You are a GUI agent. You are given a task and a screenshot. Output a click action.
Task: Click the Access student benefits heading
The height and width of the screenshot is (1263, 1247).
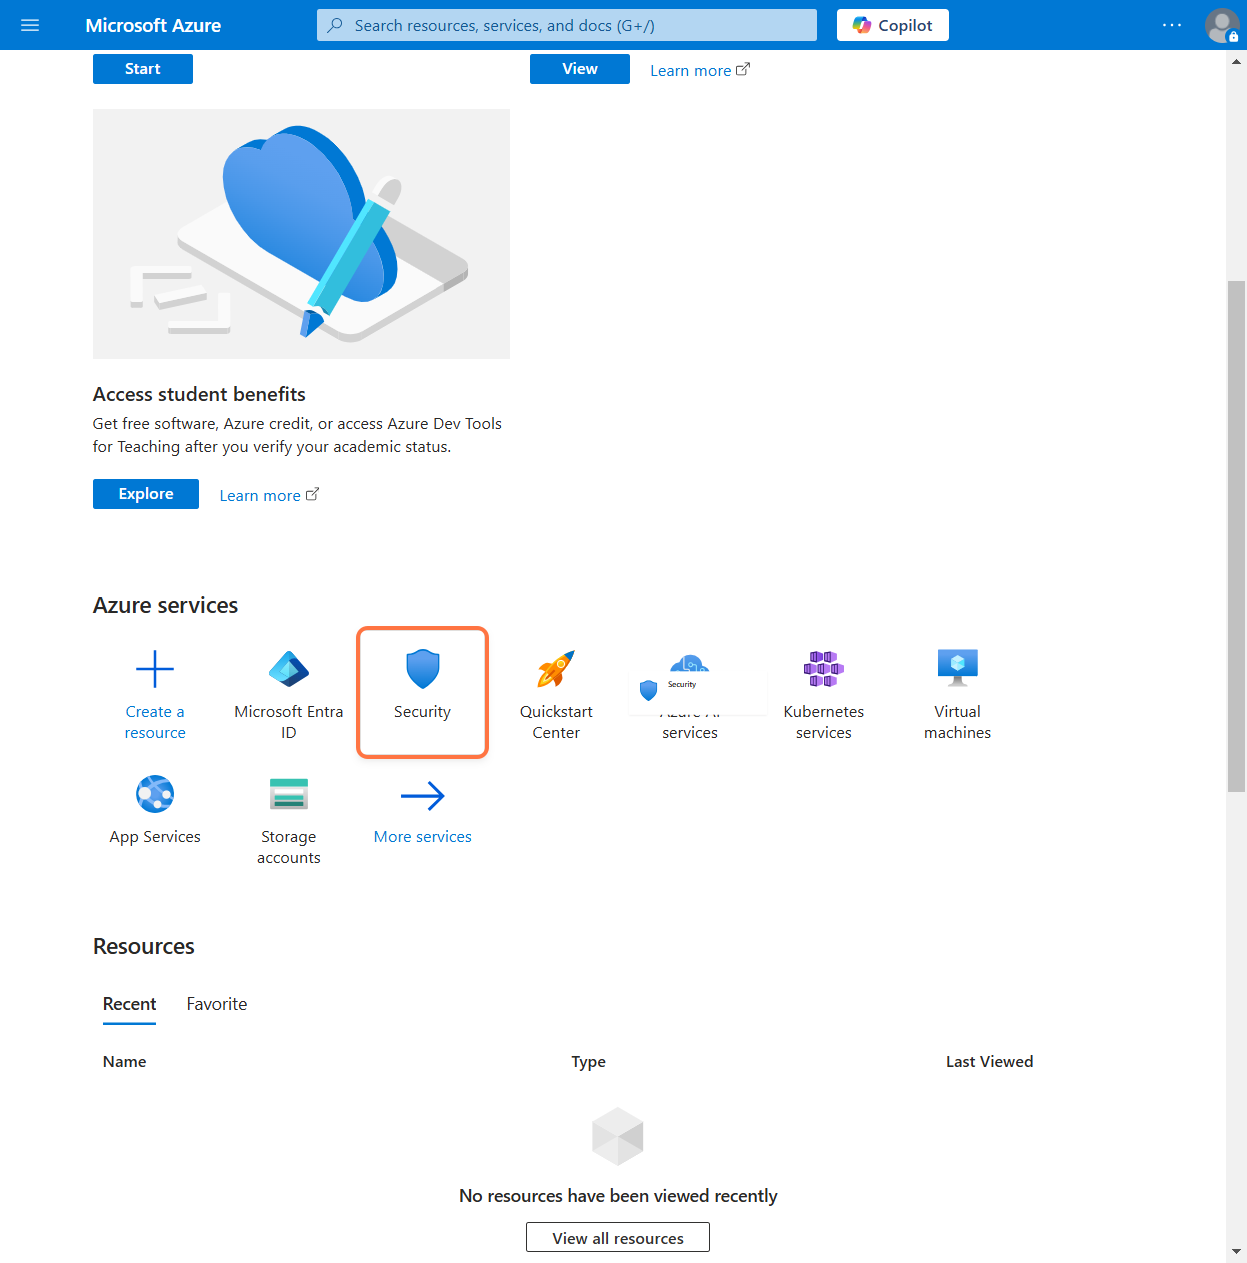(199, 394)
